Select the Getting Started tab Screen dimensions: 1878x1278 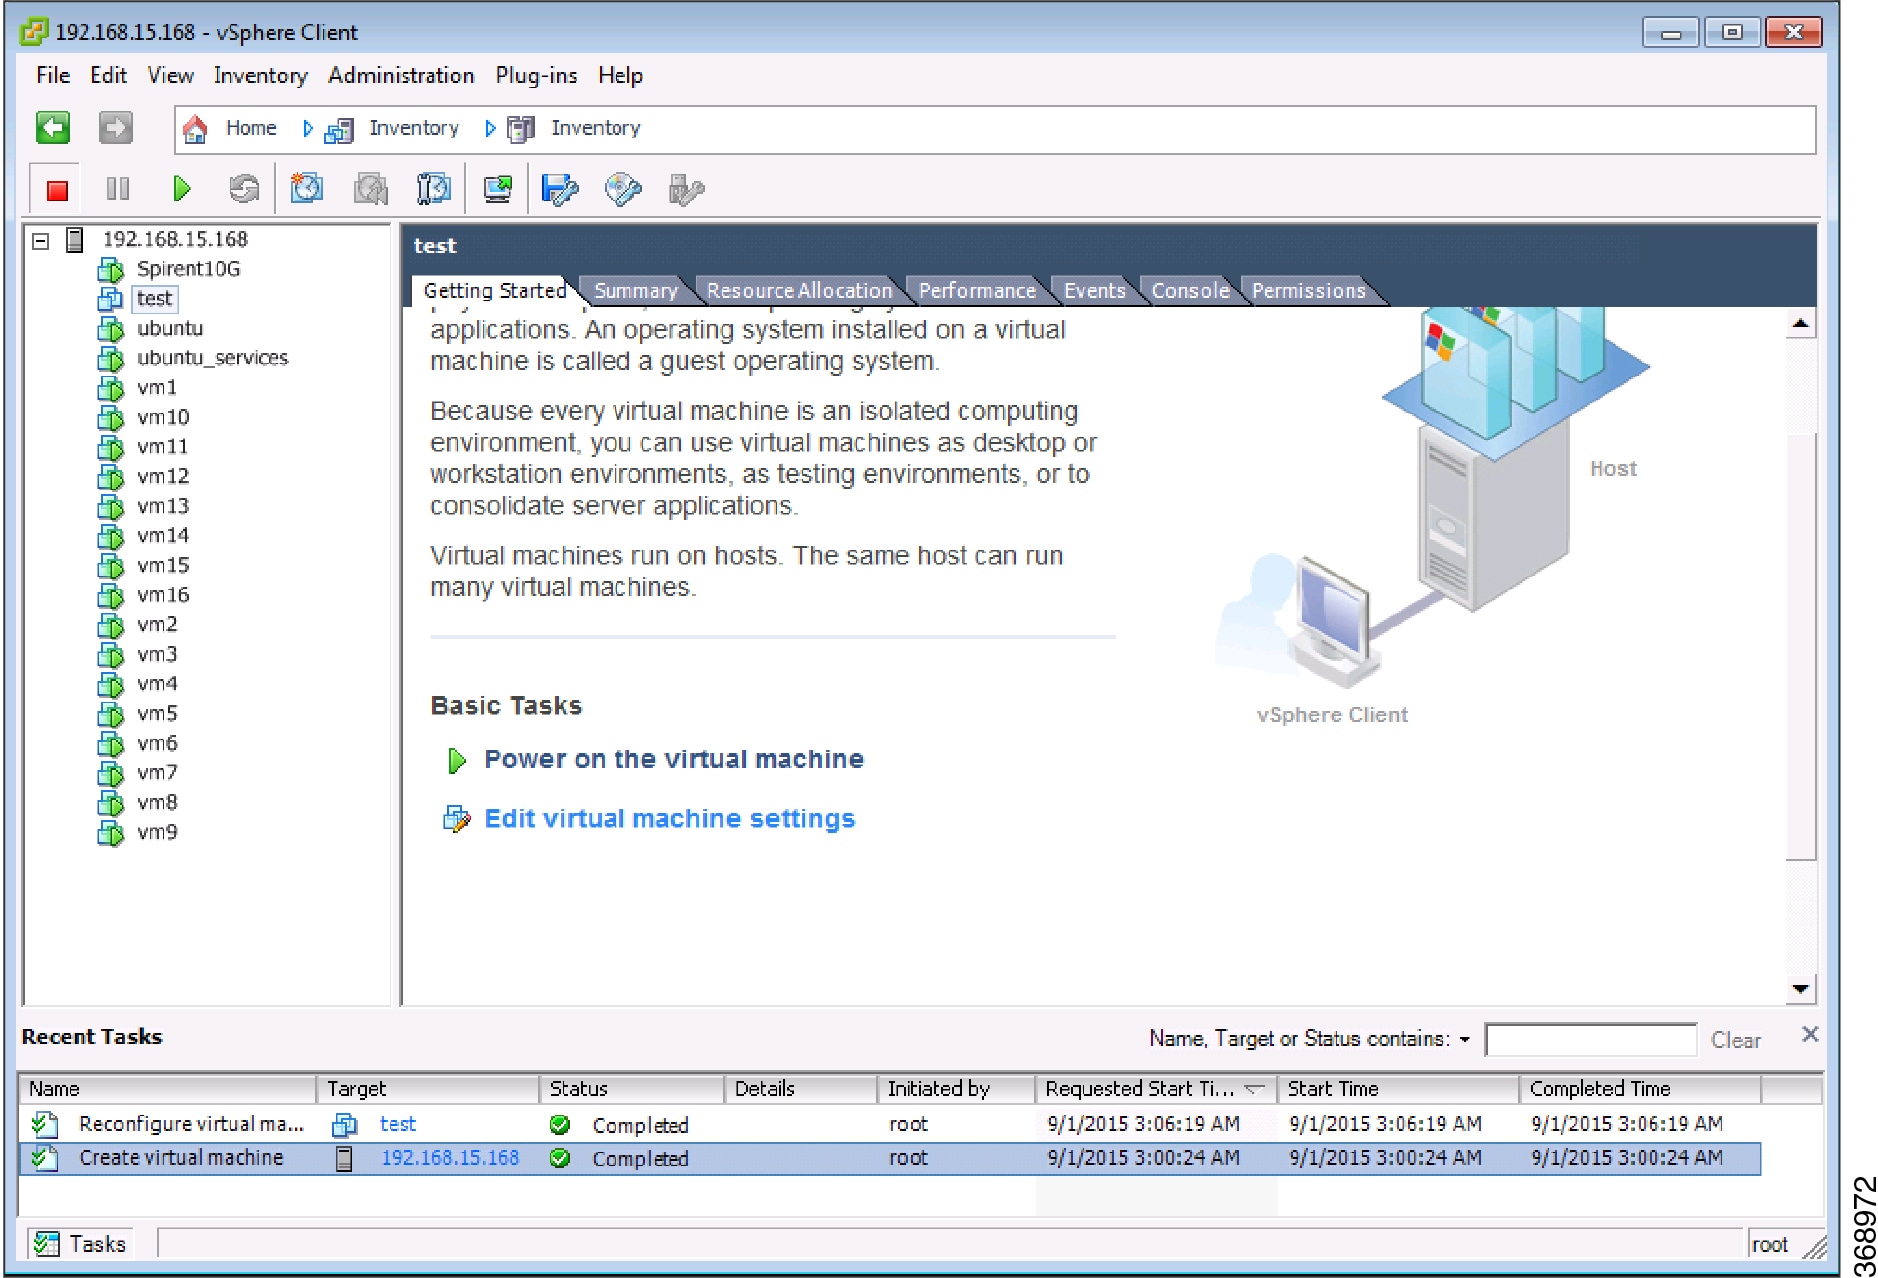click(x=494, y=290)
